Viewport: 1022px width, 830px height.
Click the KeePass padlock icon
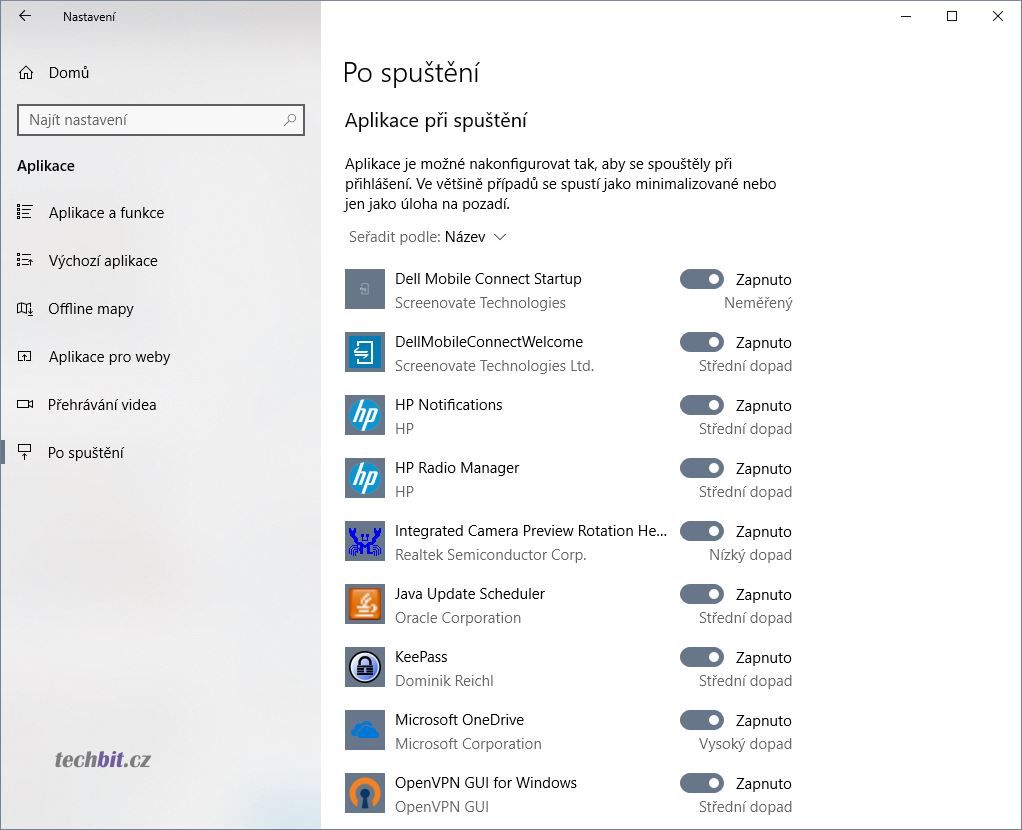point(364,667)
